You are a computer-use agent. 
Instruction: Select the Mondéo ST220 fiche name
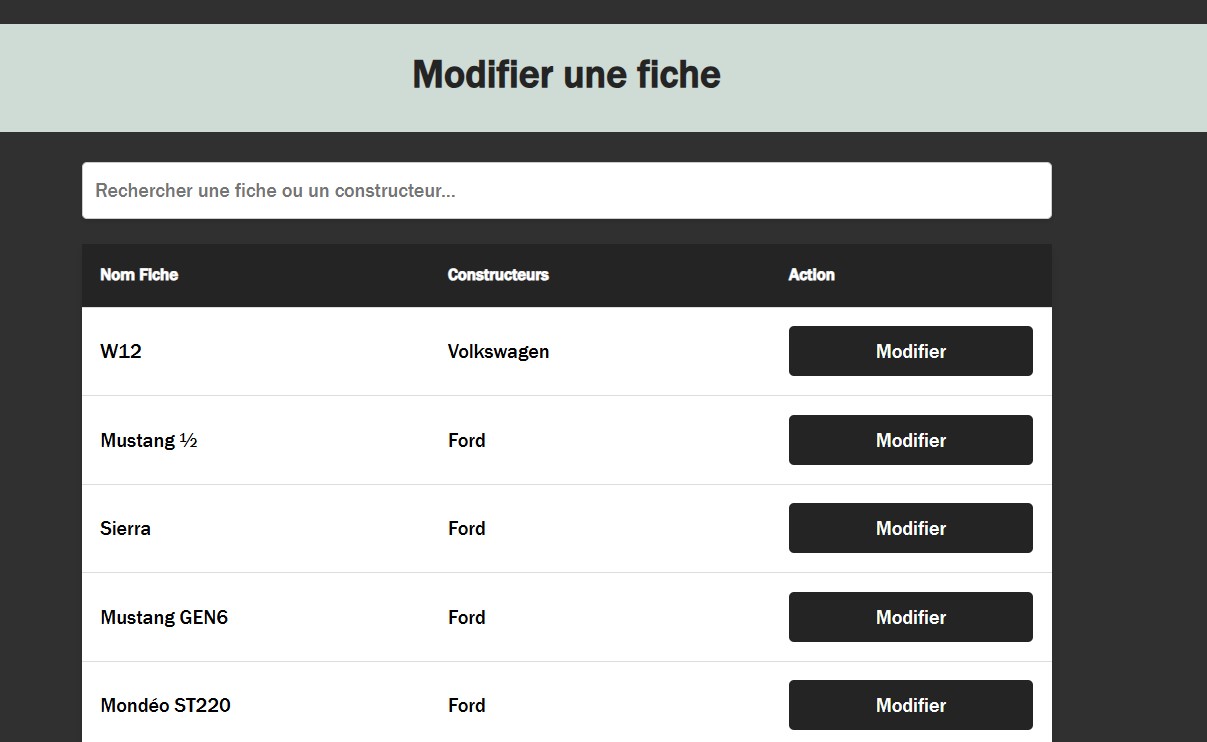coord(165,706)
